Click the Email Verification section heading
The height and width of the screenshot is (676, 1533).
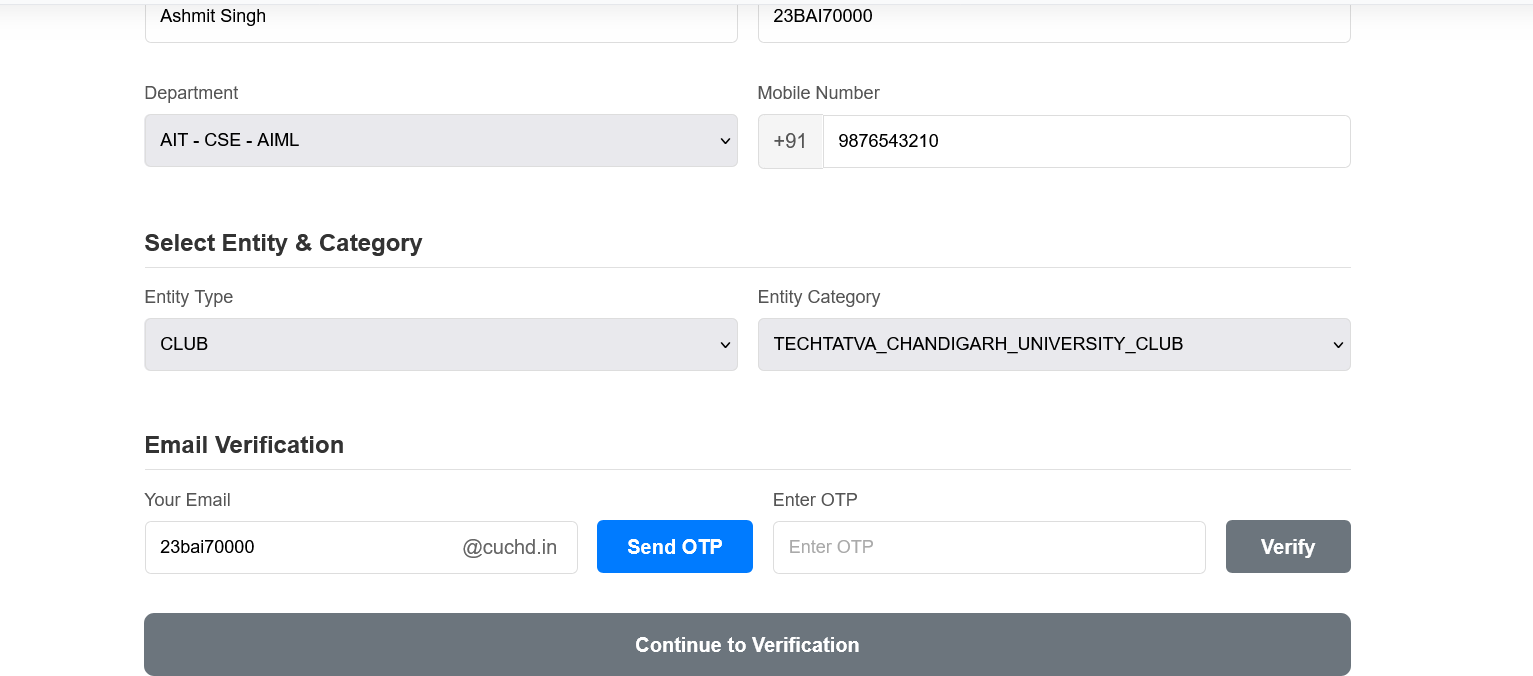(x=244, y=444)
